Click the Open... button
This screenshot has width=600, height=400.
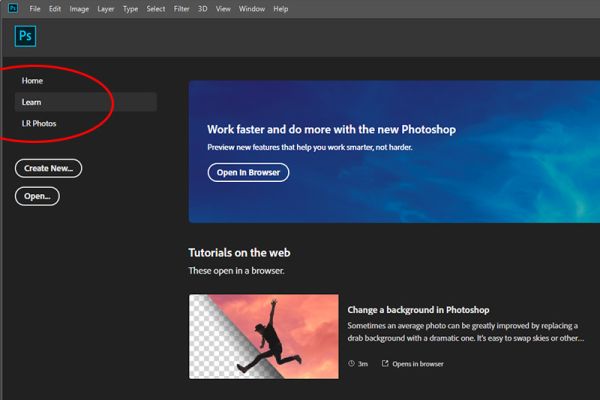pos(37,196)
